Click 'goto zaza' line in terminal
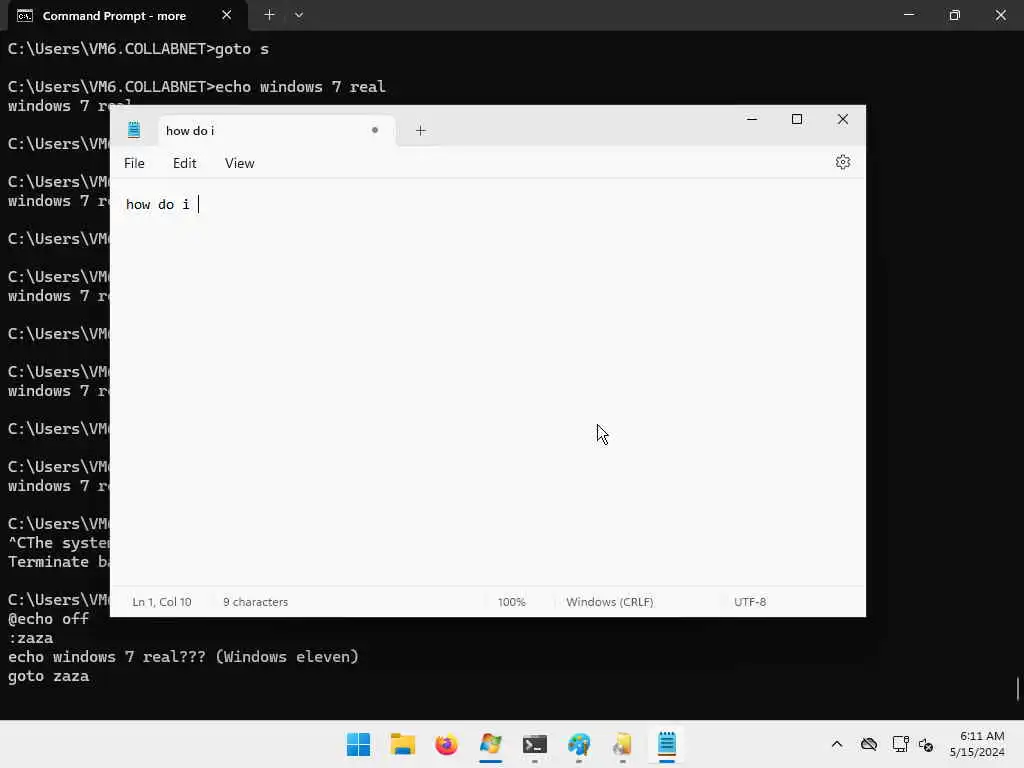 [x=49, y=676]
